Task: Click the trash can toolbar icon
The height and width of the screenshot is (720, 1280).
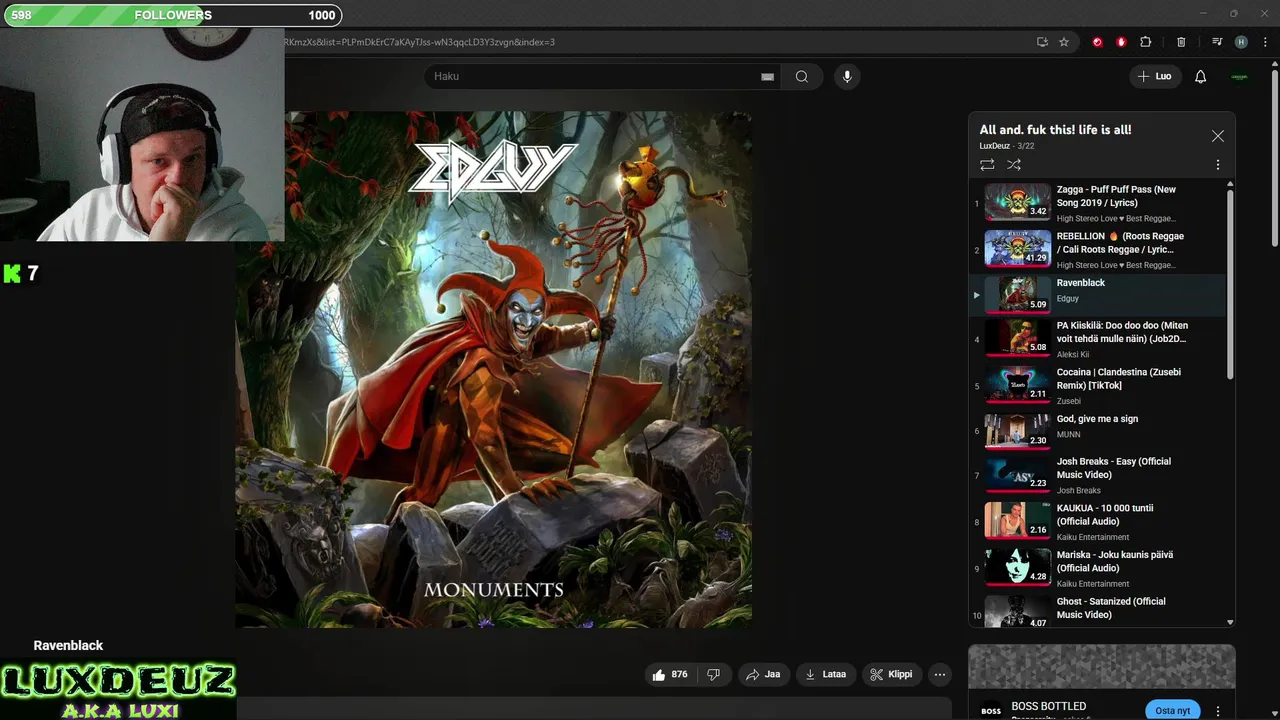Action: point(1181,42)
